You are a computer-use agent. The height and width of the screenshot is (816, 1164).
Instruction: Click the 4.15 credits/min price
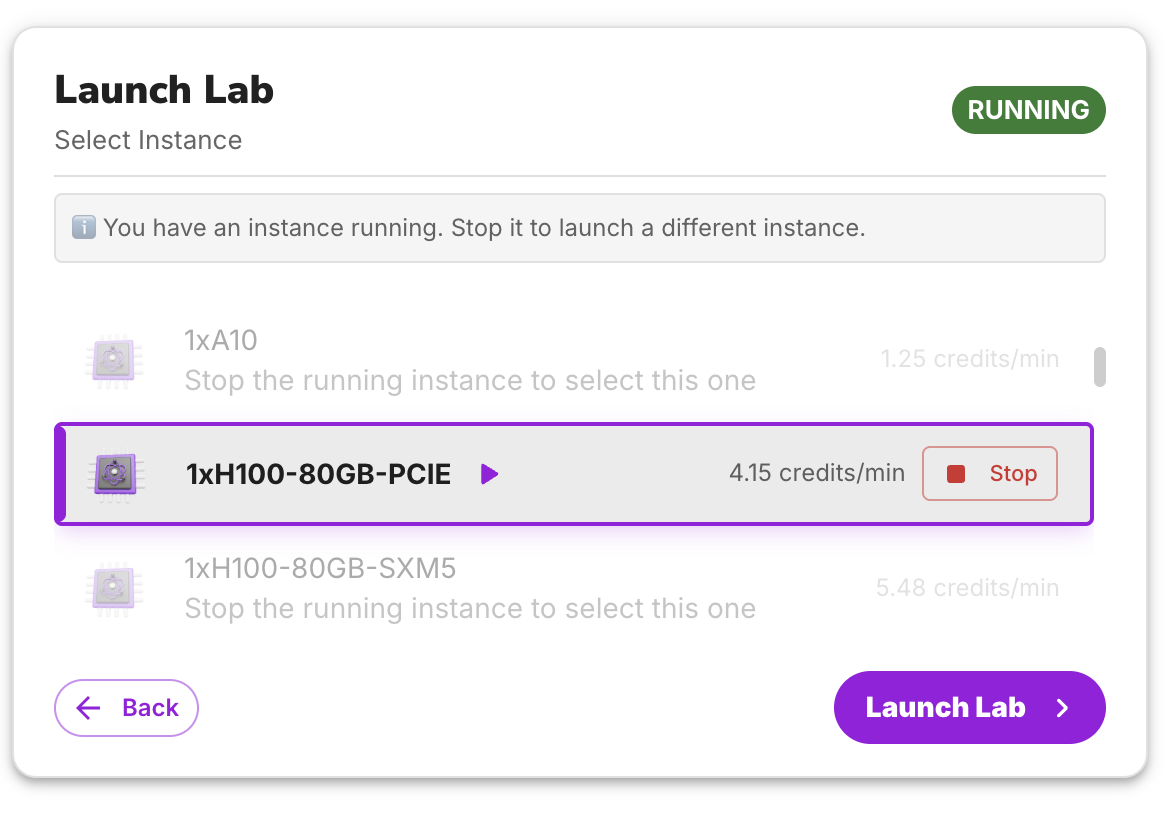(x=816, y=474)
